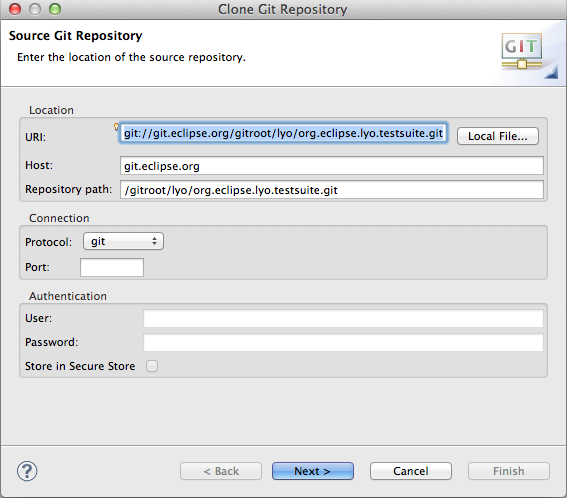Focus the User authentication field
Screen dimensions: 567x498
[343, 318]
